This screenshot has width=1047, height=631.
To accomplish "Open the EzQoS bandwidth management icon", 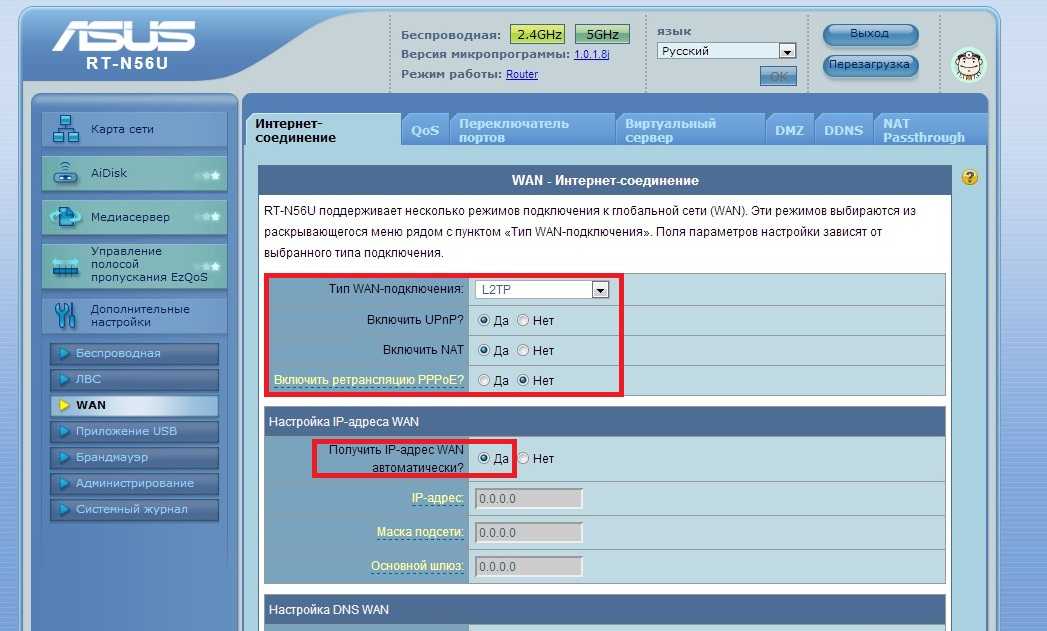I will pos(66,265).
